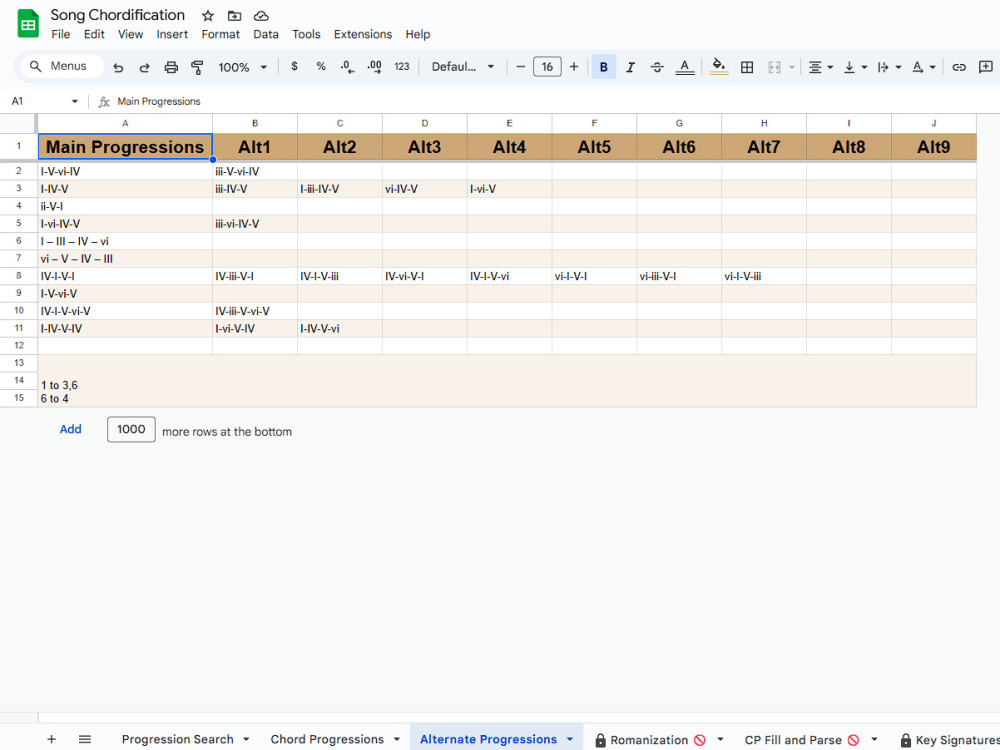1000x750 pixels.
Task: Increase decimal places
Action: pos(374,66)
